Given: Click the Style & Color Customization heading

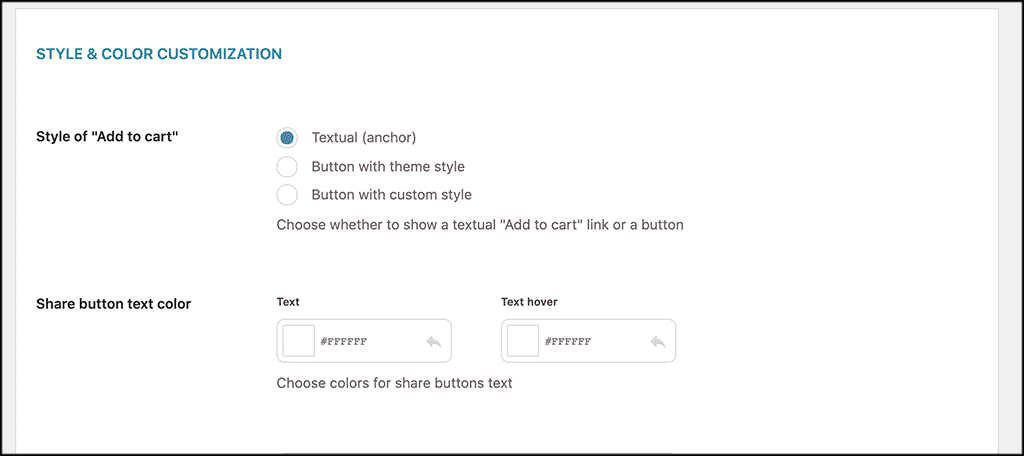Looking at the screenshot, I should click(159, 53).
